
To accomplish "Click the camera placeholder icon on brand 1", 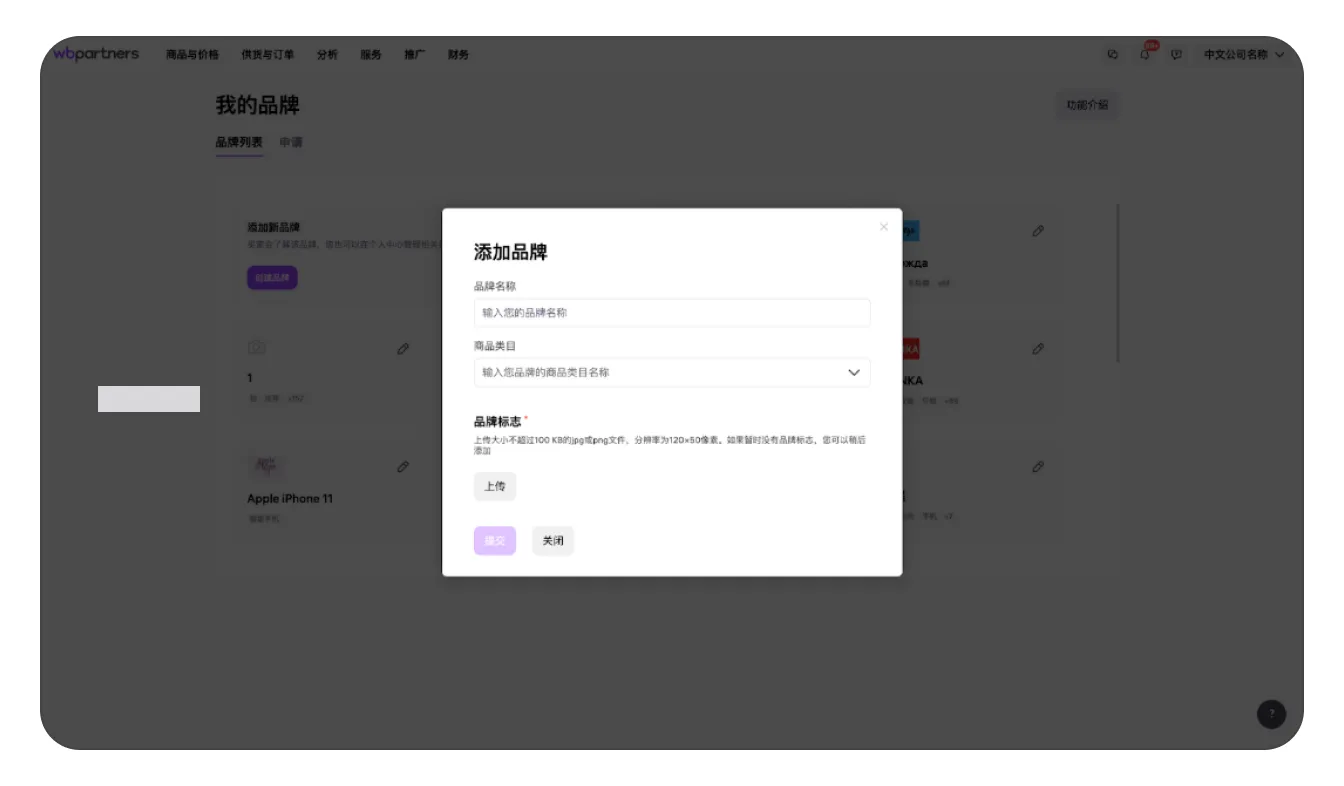I will tap(257, 347).
